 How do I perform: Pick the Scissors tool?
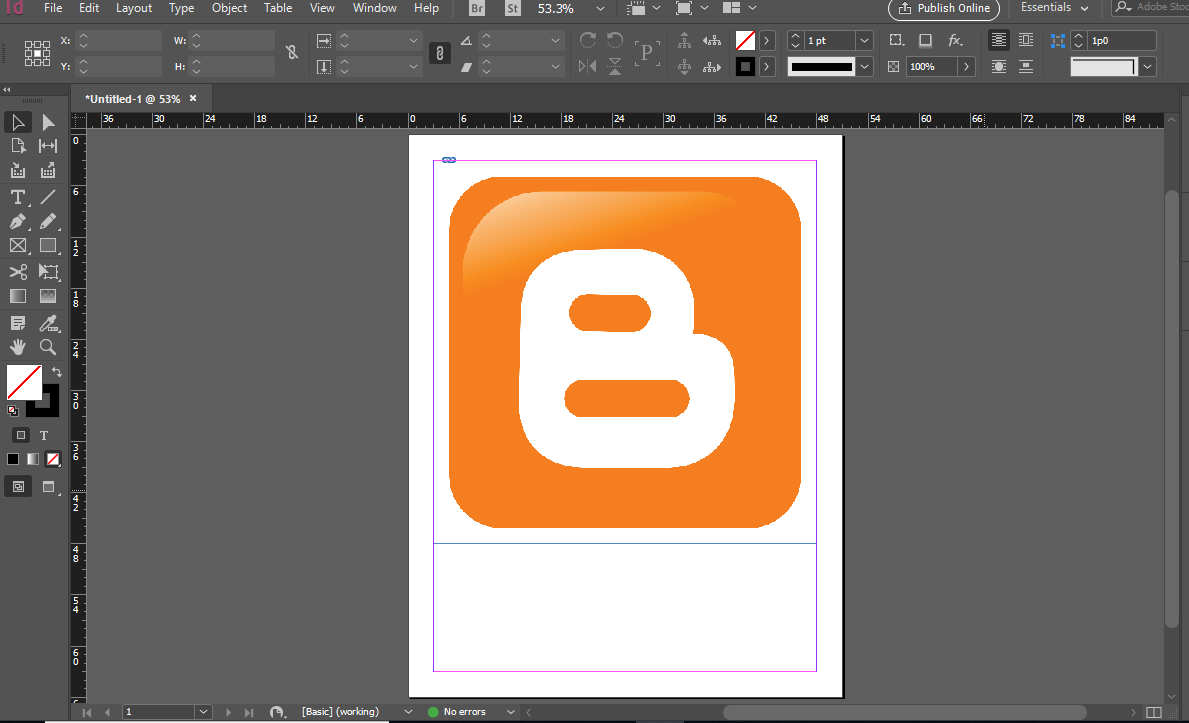[x=18, y=271]
